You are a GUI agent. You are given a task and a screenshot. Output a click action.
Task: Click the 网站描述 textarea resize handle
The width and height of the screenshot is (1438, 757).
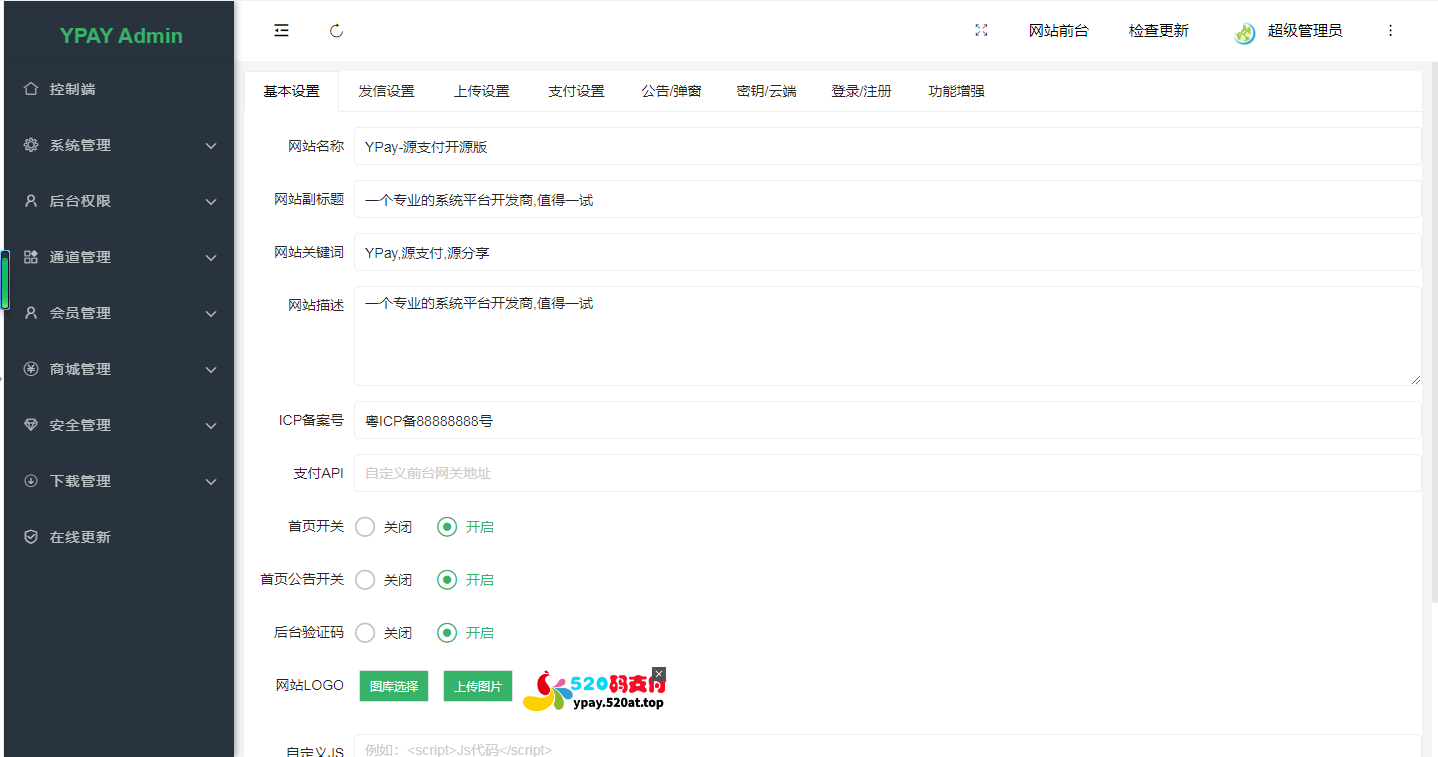pos(1415,379)
